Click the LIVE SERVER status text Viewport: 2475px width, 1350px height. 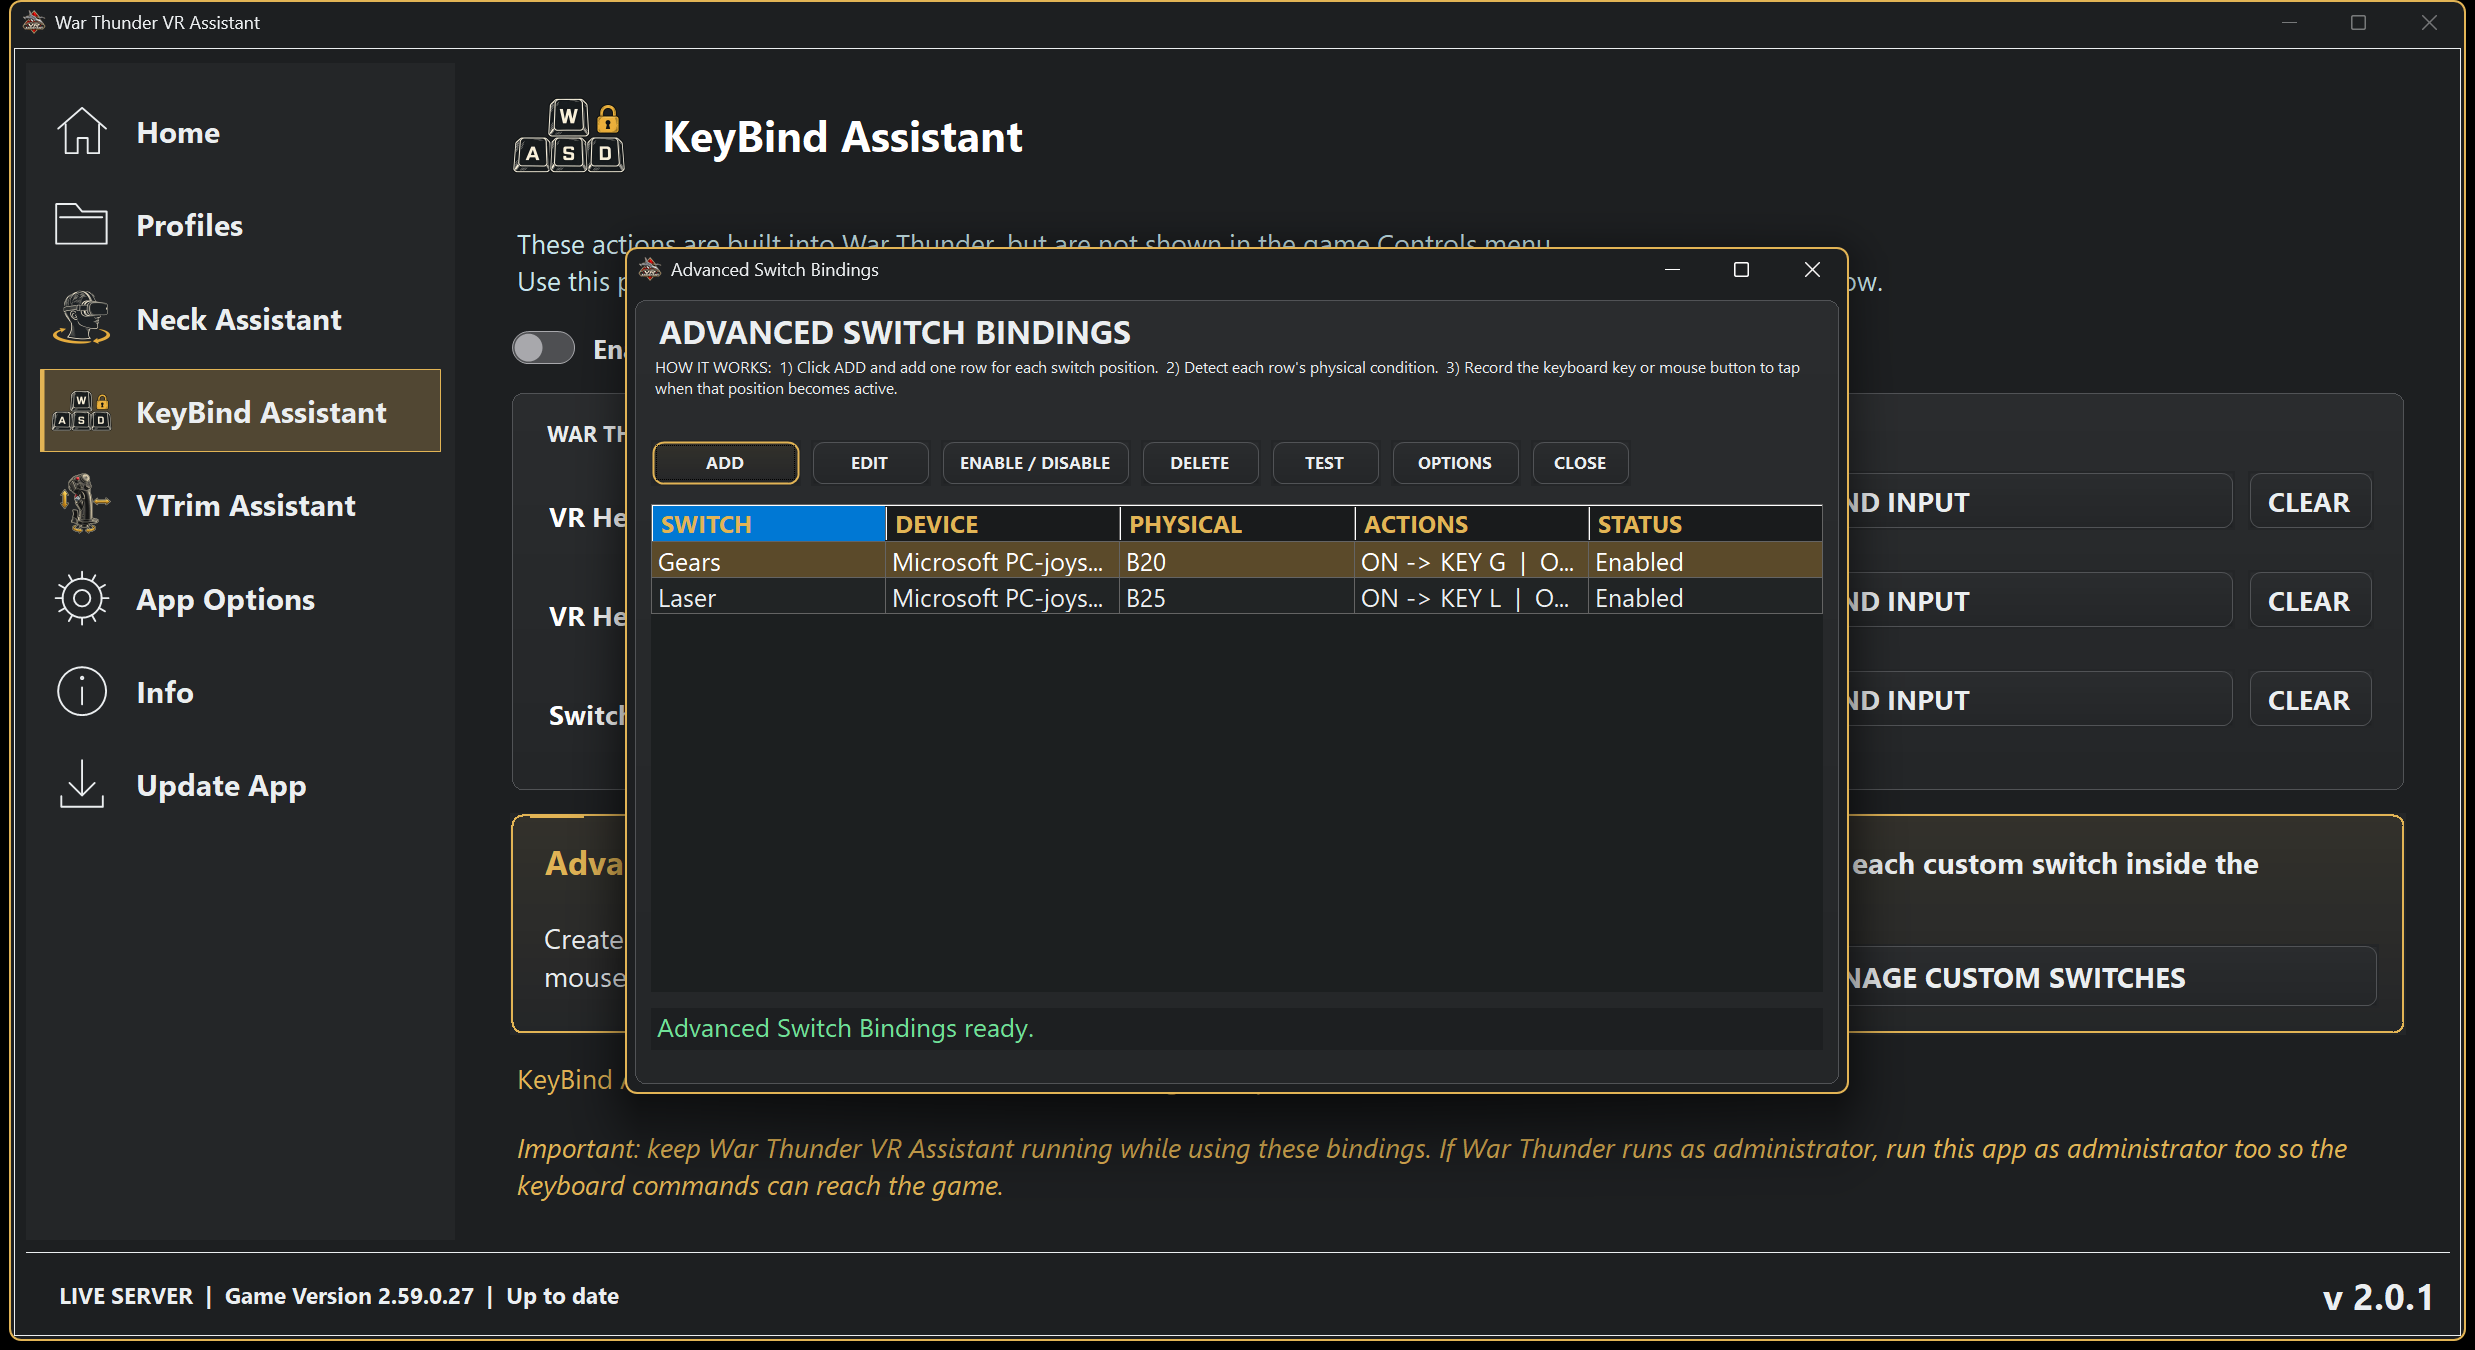click(126, 1295)
